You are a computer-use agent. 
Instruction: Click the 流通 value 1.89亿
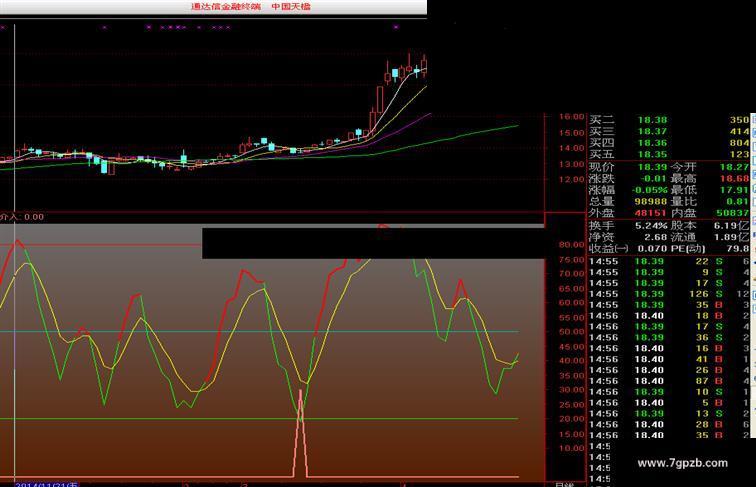pos(731,237)
